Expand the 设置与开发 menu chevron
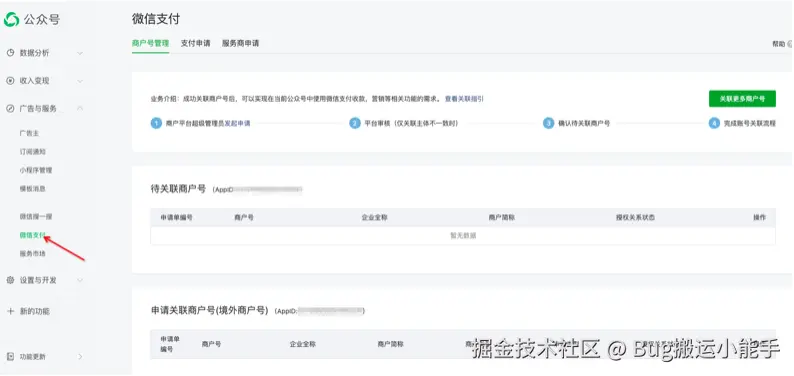This screenshot has height=376, width=794. coord(80,280)
